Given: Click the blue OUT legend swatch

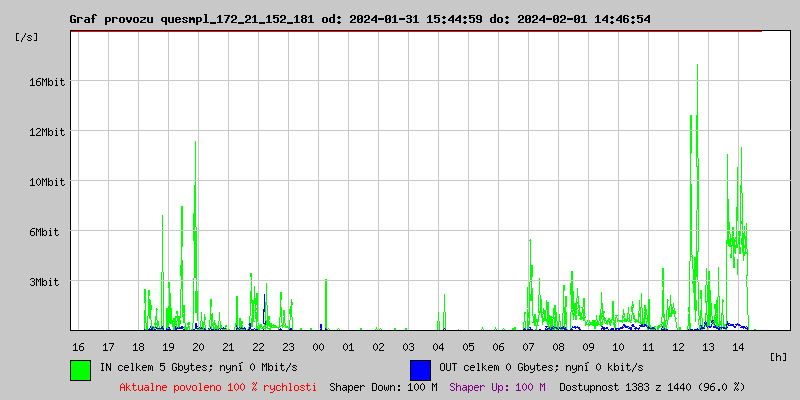Looking at the screenshot, I should click(420, 369).
